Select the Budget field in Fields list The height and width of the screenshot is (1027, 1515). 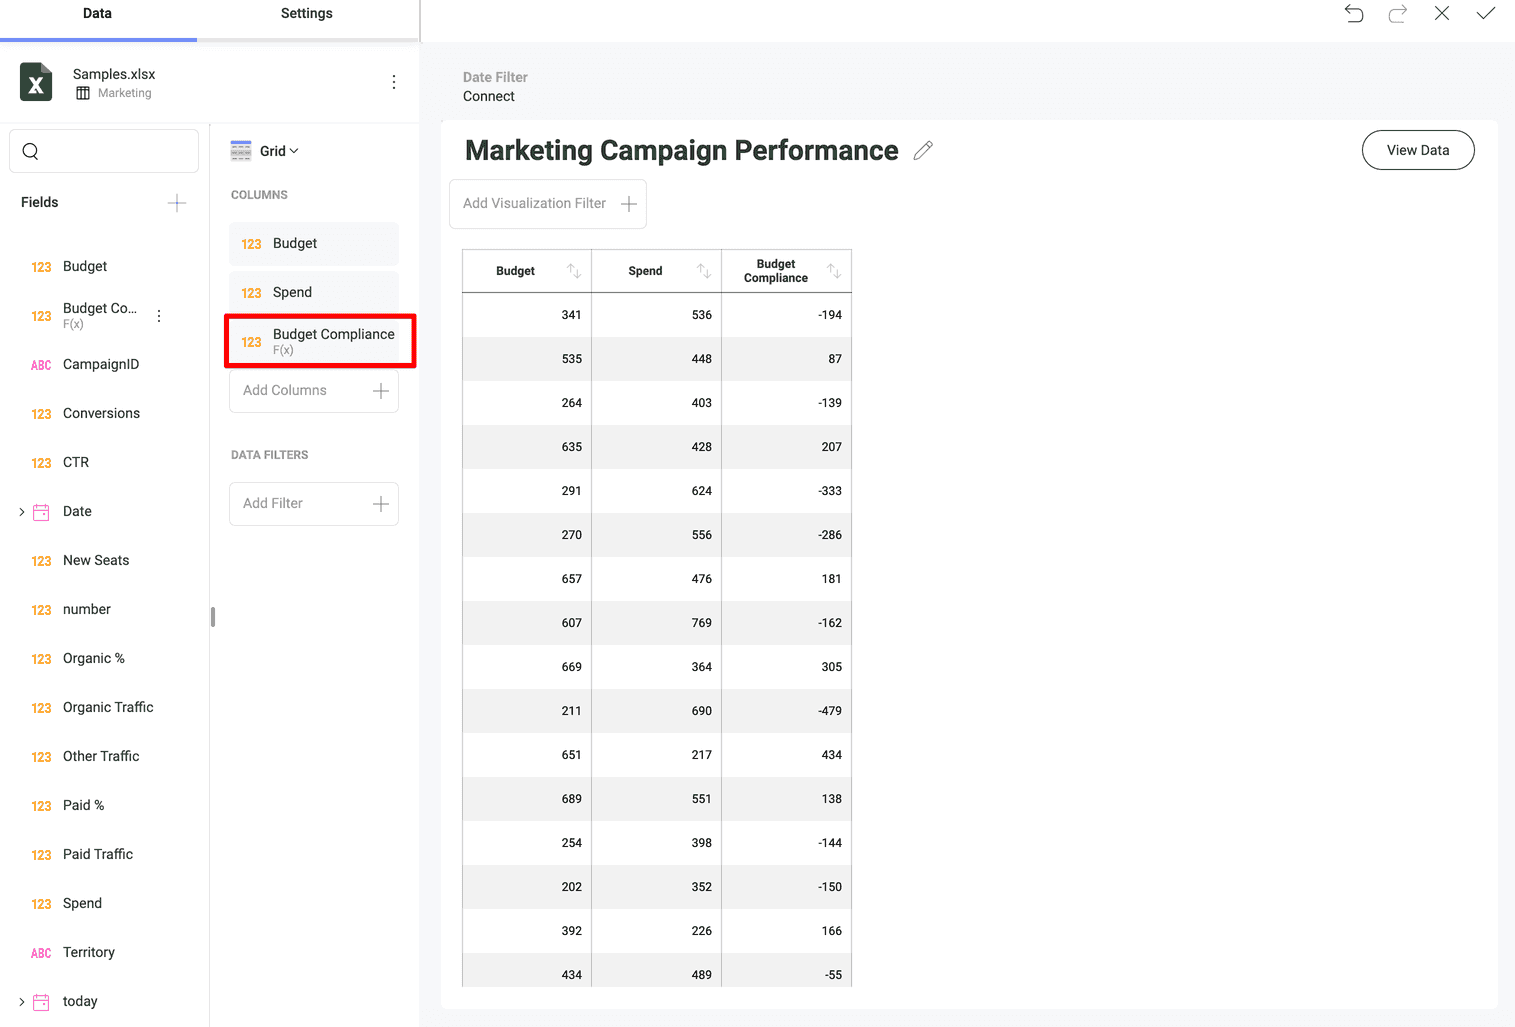[85, 267]
